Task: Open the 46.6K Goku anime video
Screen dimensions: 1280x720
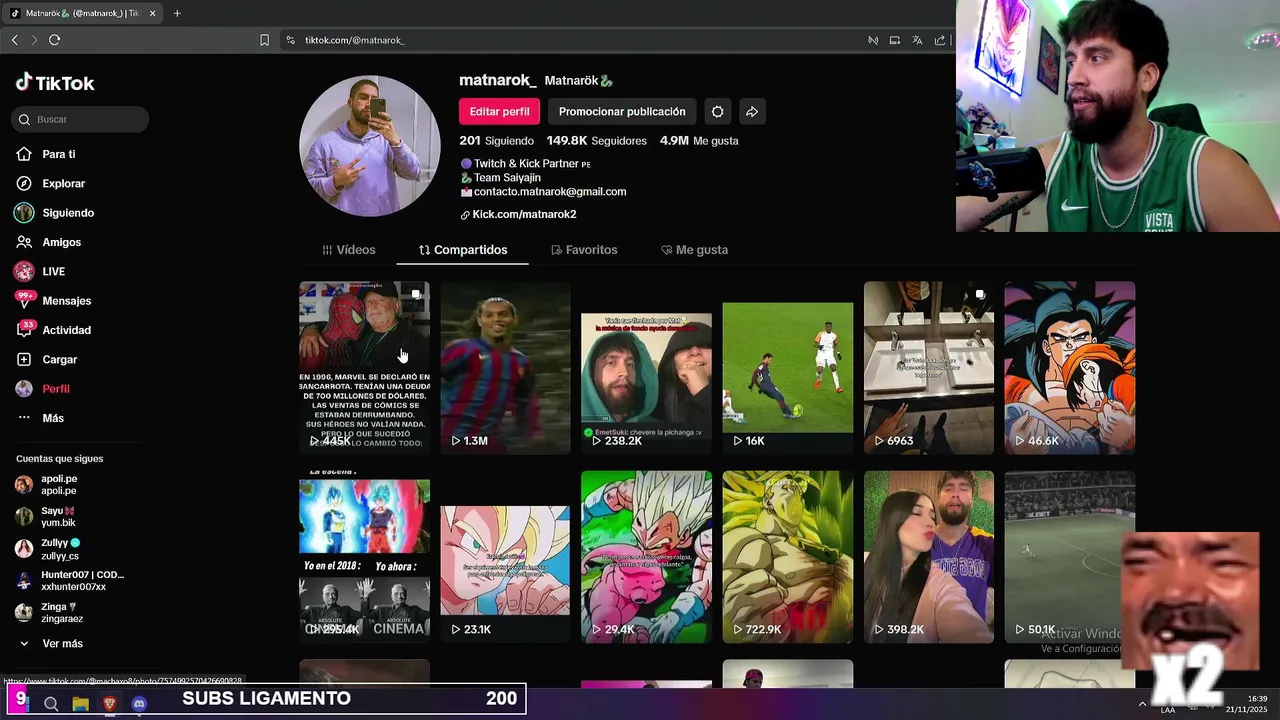Action: point(1070,368)
